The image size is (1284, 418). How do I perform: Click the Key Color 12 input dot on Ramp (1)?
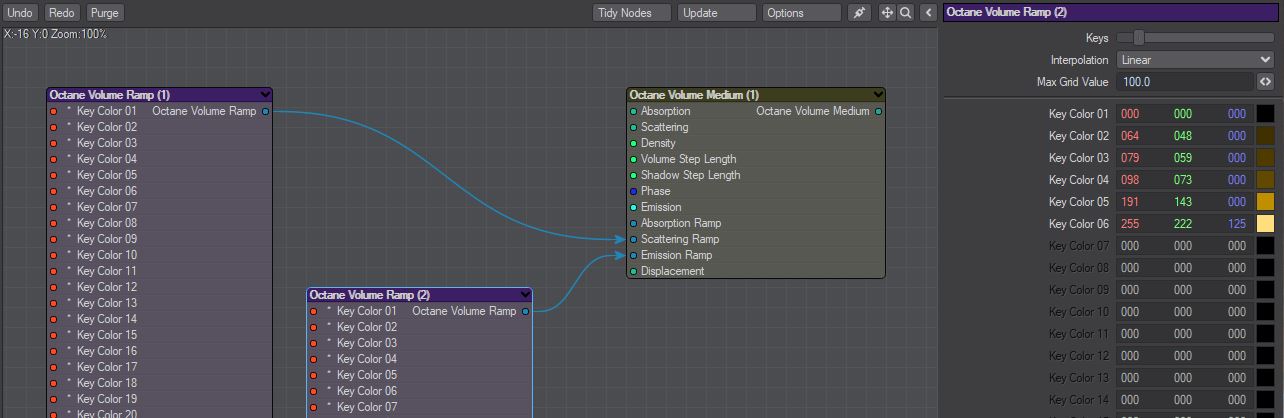coord(54,287)
